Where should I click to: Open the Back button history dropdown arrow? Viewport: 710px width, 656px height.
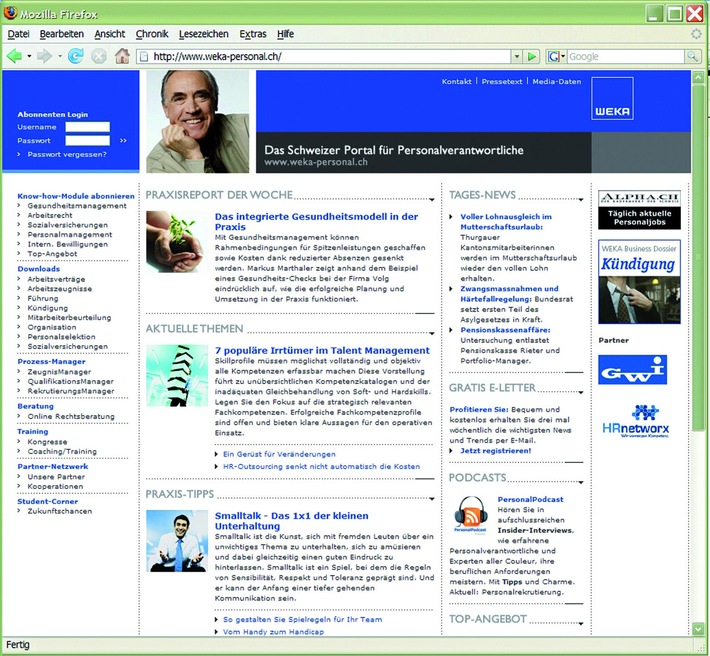coord(30,56)
